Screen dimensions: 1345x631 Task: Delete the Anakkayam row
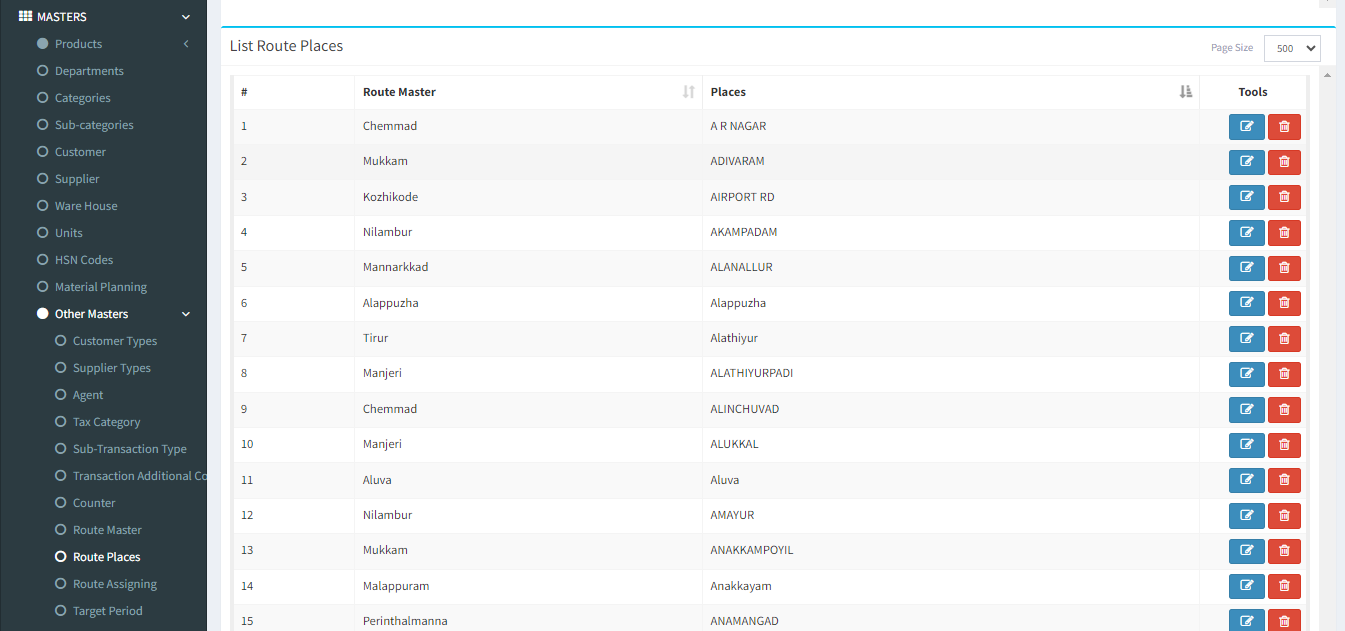1284,586
